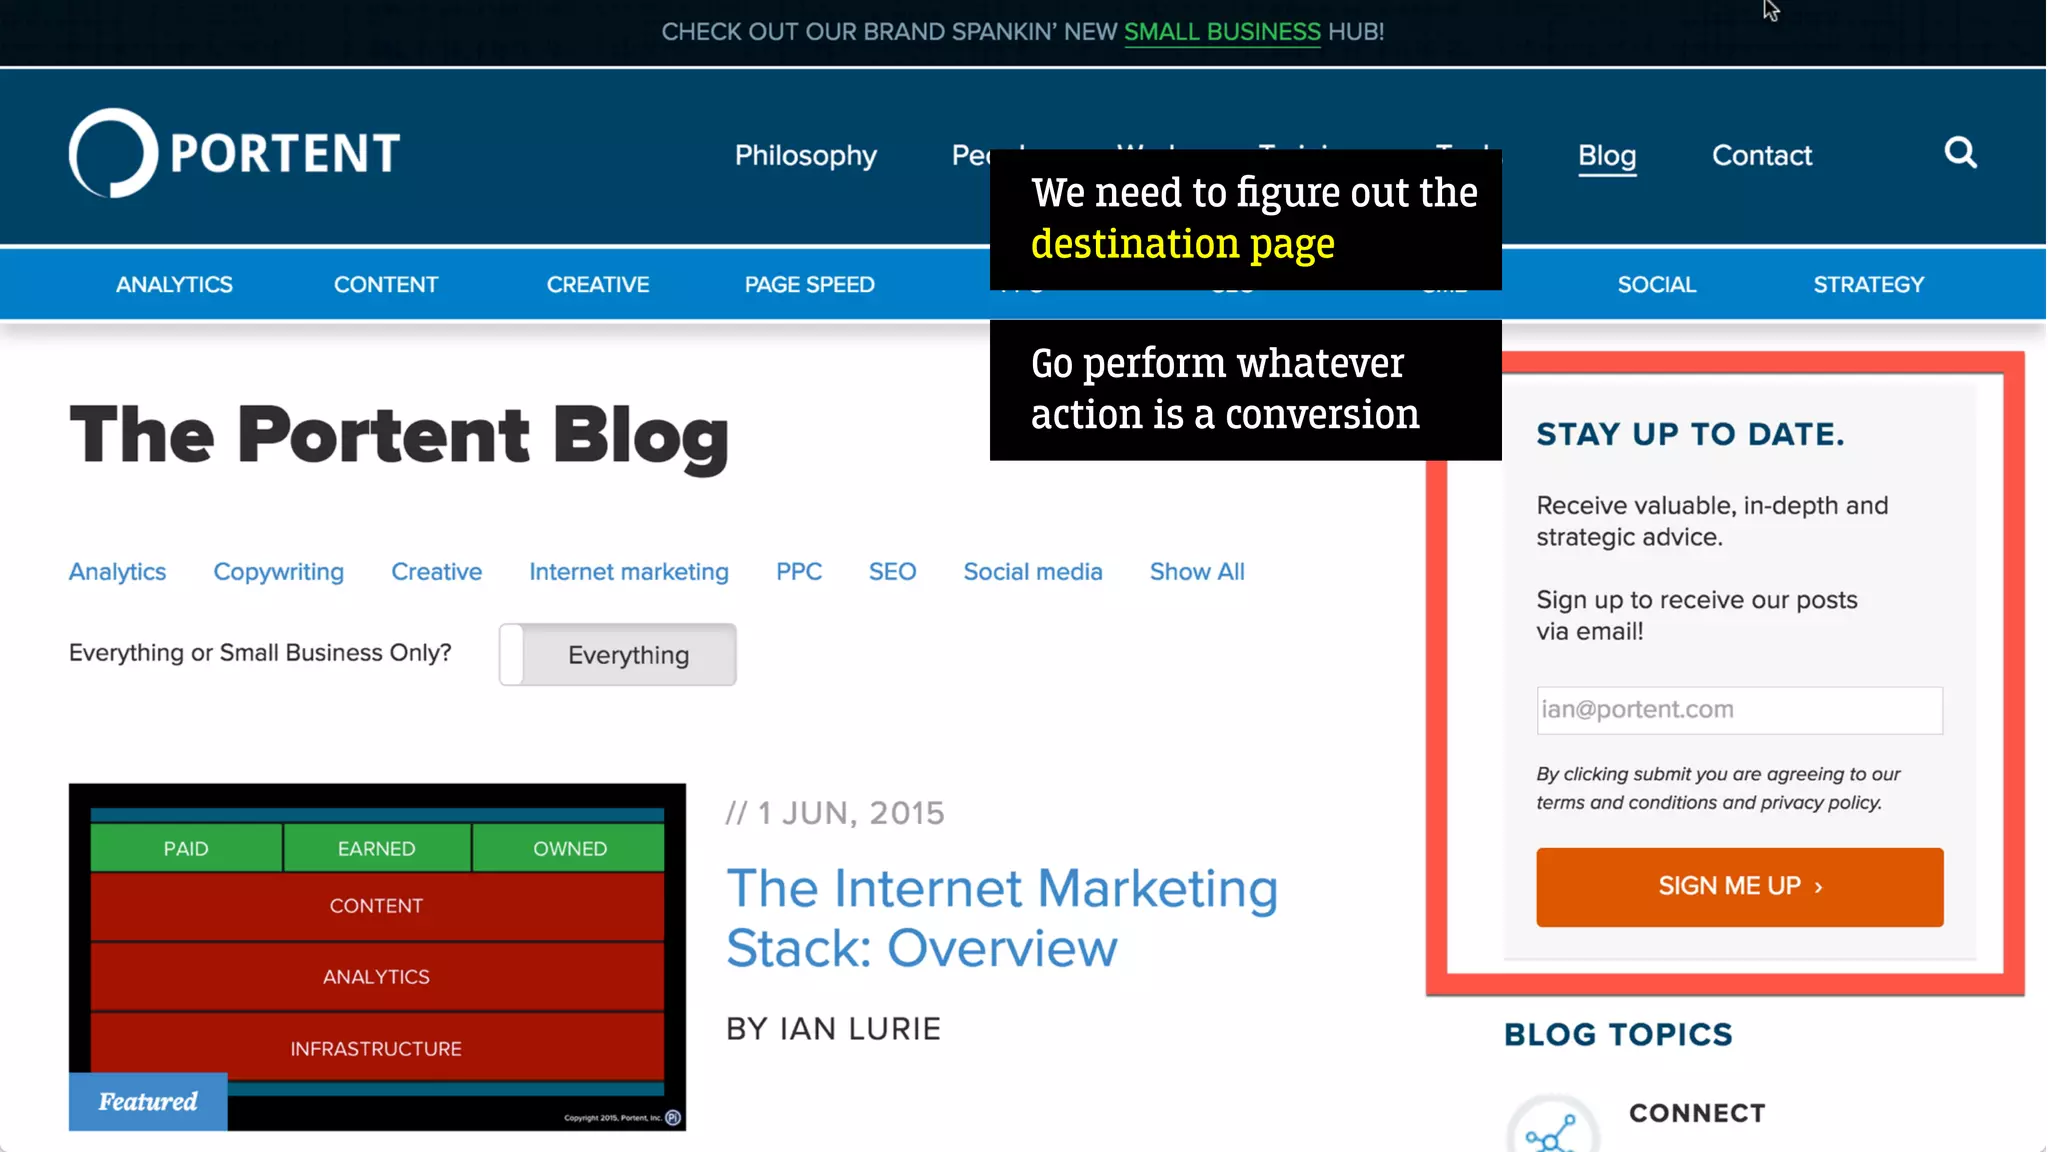The width and height of the screenshot is (2048, 1152).
Task: Select the PAGE SPEED category tab
Action: pyautogui.click(x=810, y=285)
